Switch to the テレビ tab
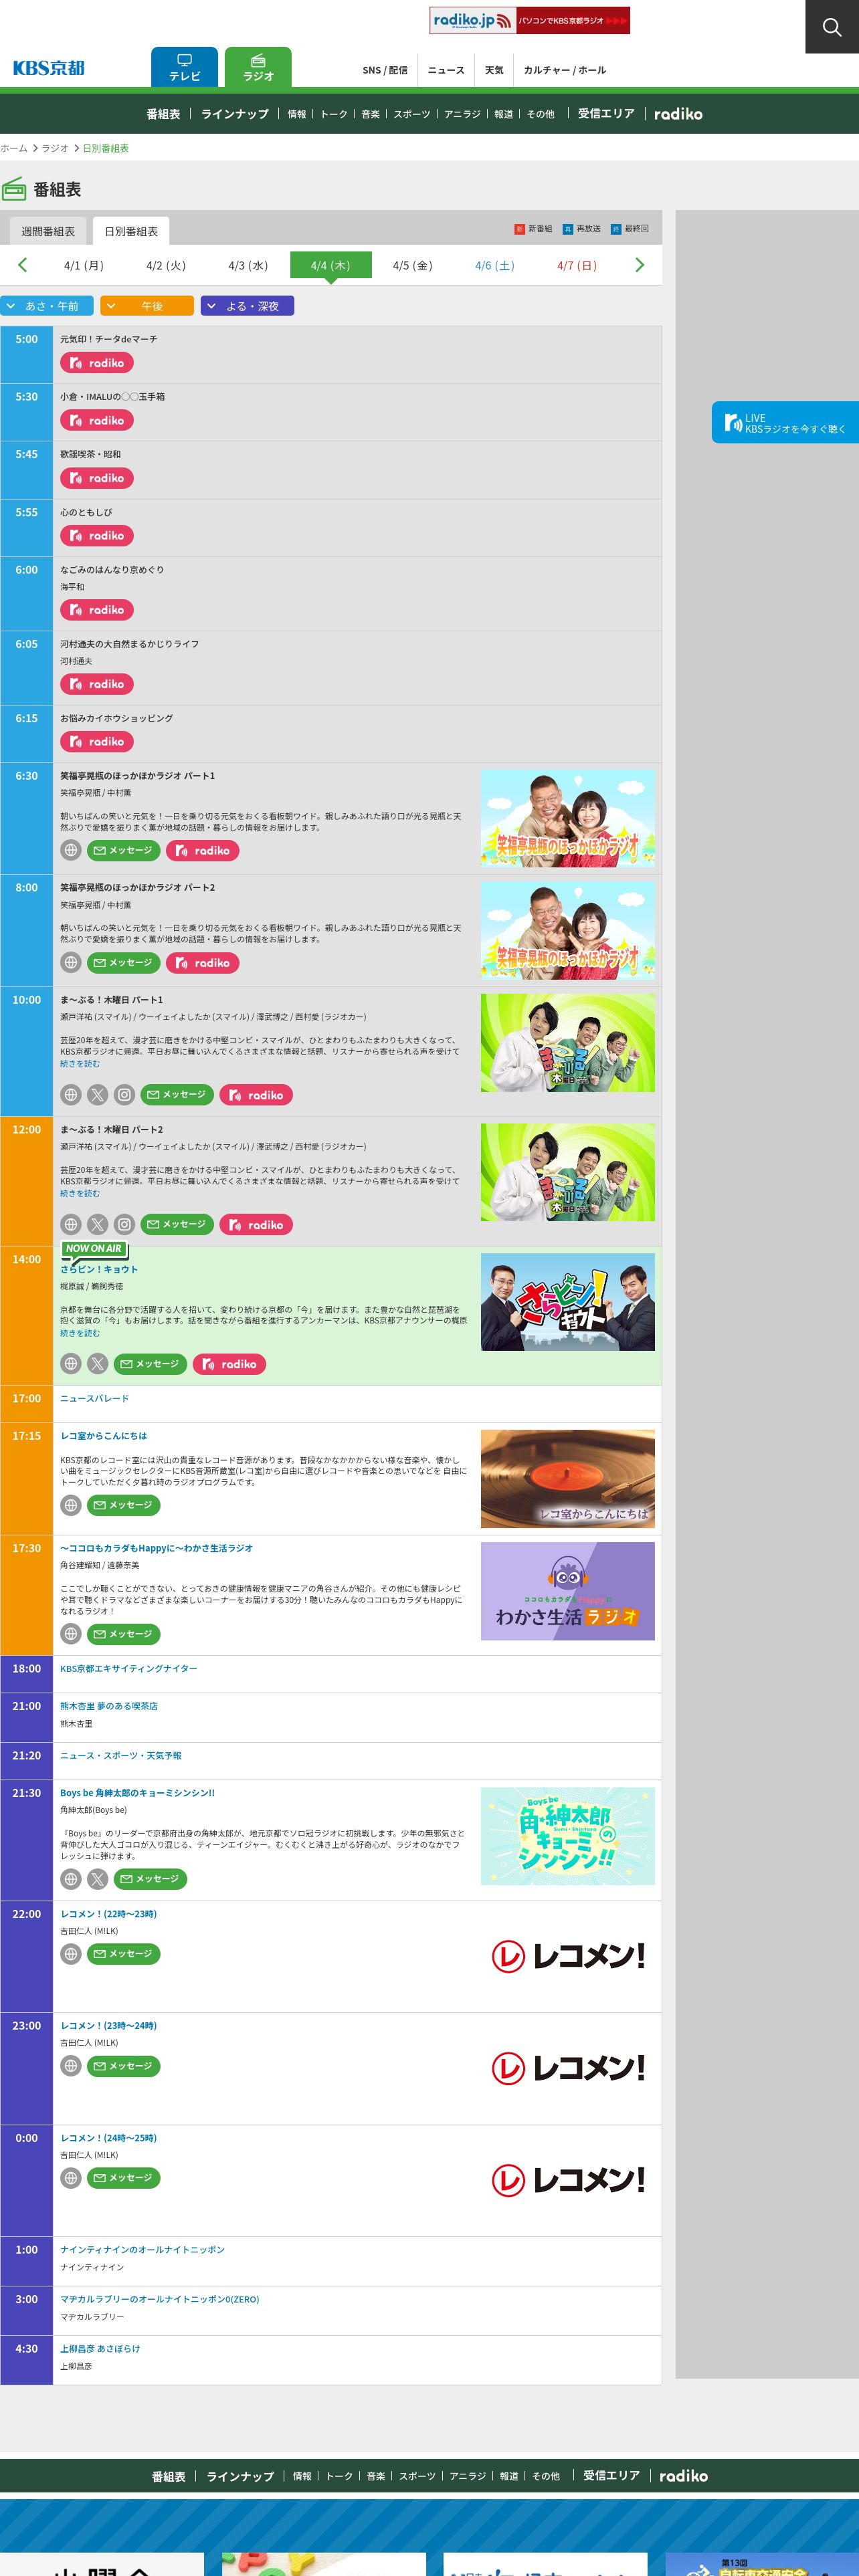This screenshot has height=2576, width=859. (184, 67)
